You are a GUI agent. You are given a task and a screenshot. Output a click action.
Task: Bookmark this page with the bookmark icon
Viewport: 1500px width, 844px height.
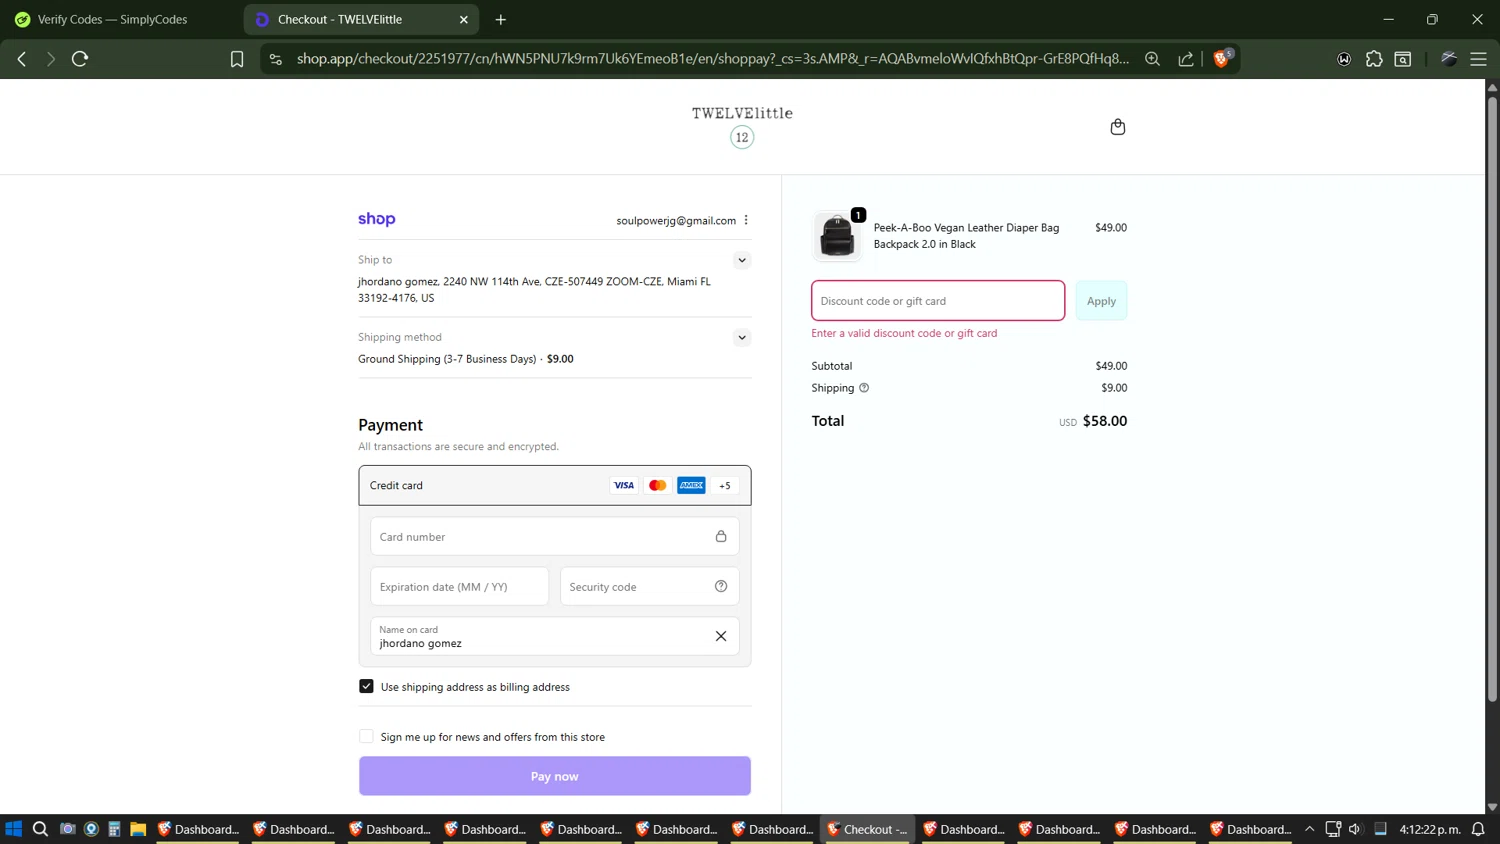pyautogui.click(x=237, y=59)
